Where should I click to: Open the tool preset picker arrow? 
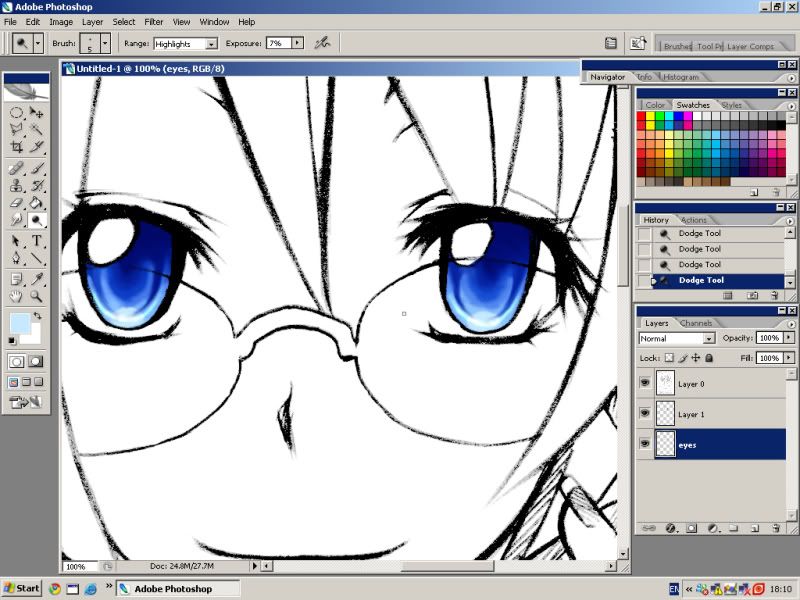click(38, 43)
